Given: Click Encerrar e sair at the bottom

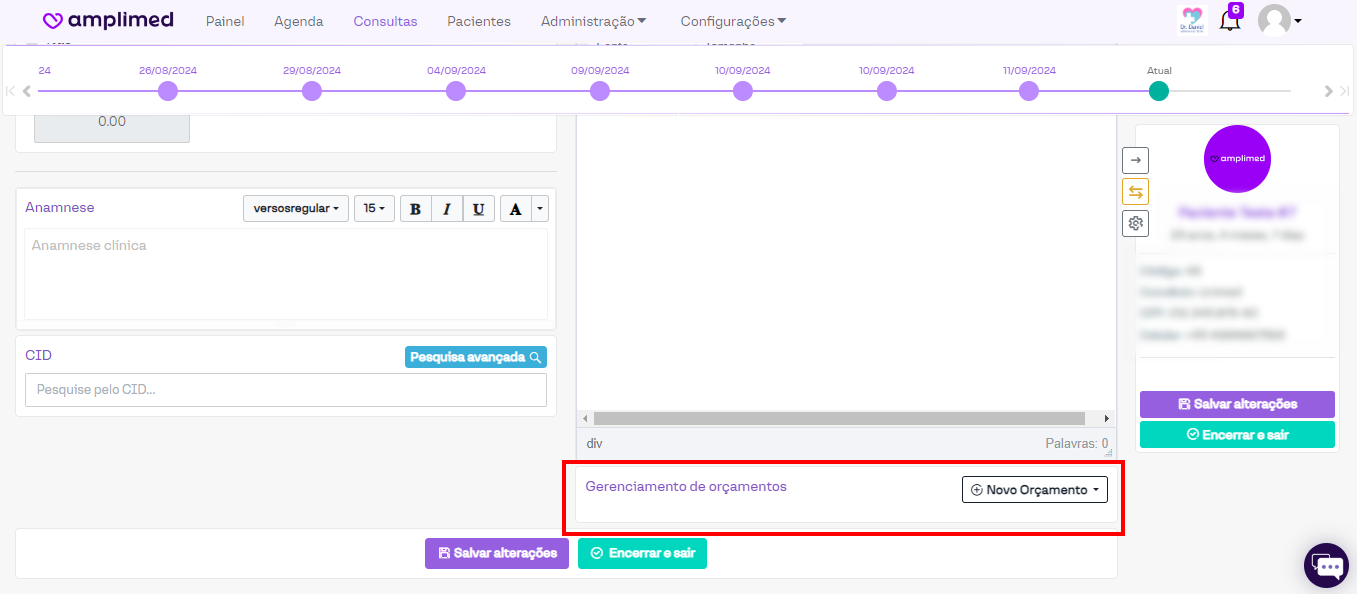Looking at the screenshot, I should (642, 553).
